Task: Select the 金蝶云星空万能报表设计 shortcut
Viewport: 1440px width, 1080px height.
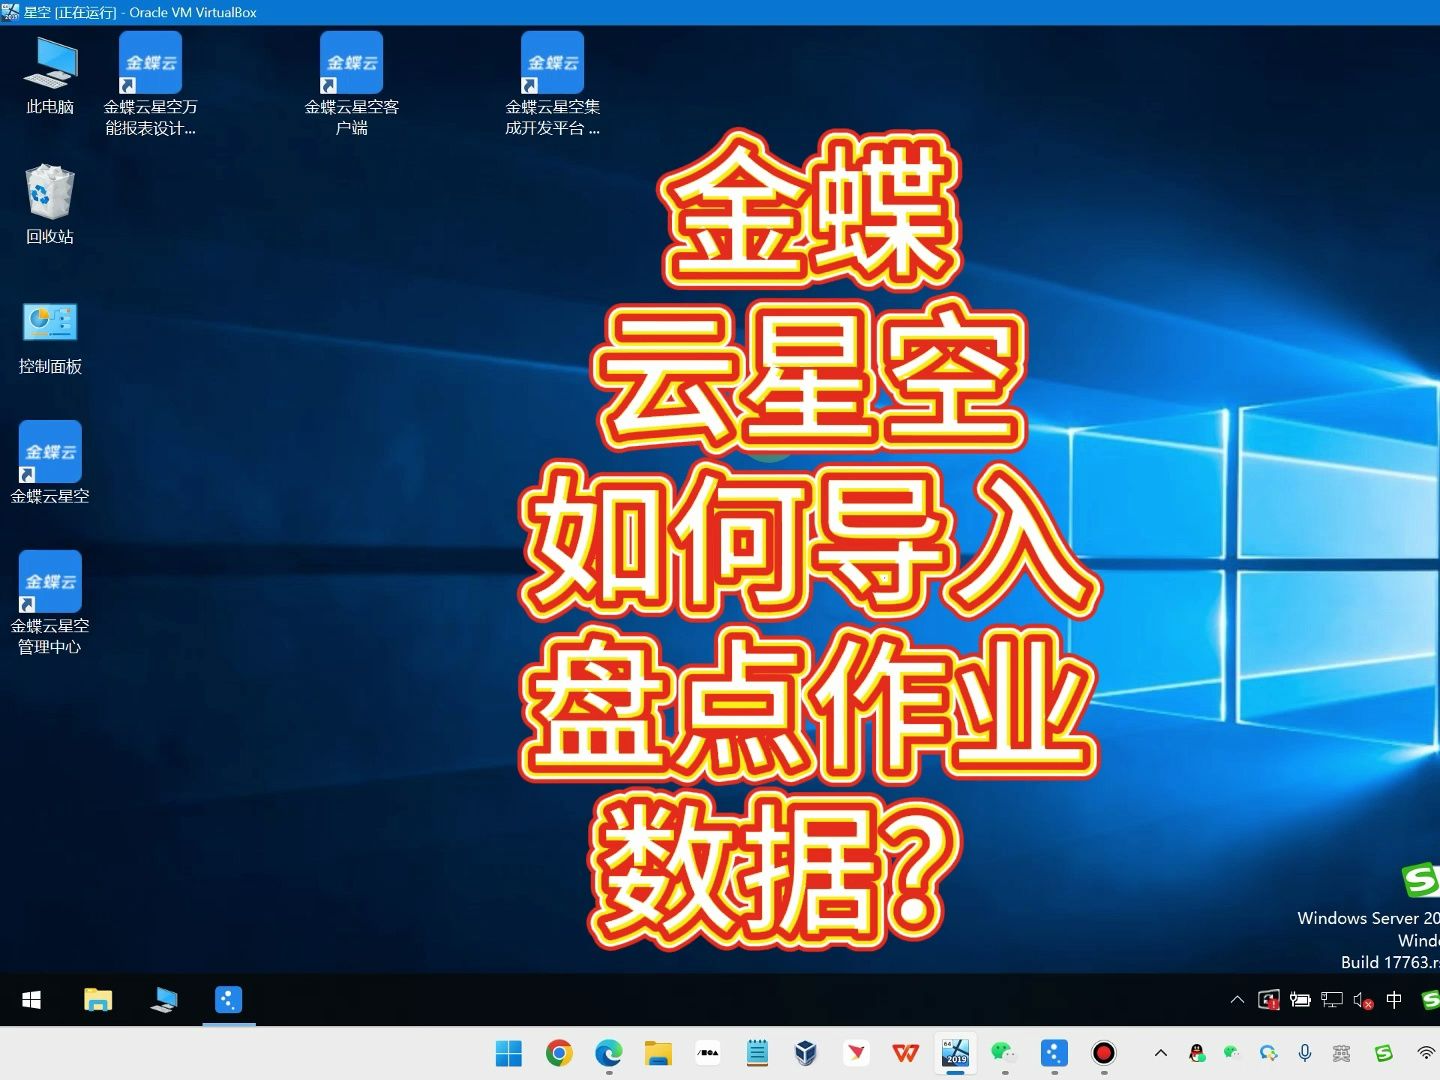Action: point(150,84)
